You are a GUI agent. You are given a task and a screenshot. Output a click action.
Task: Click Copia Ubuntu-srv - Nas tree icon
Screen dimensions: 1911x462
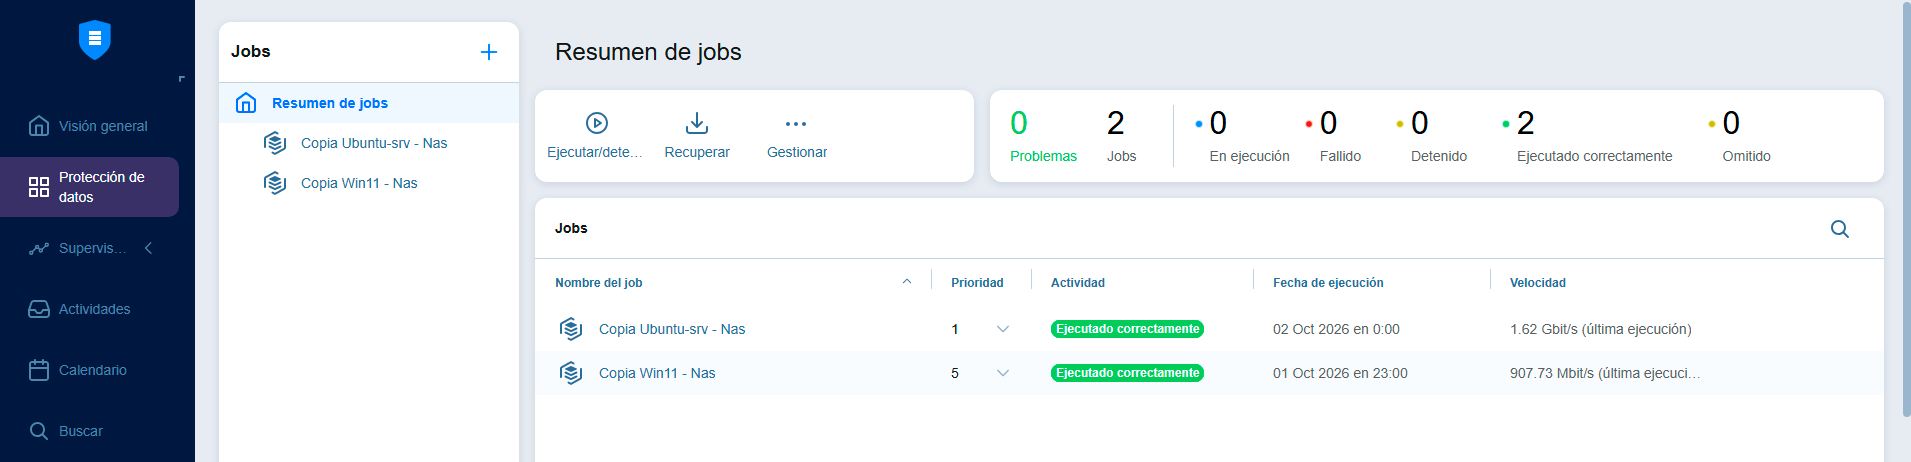[275, 143]
